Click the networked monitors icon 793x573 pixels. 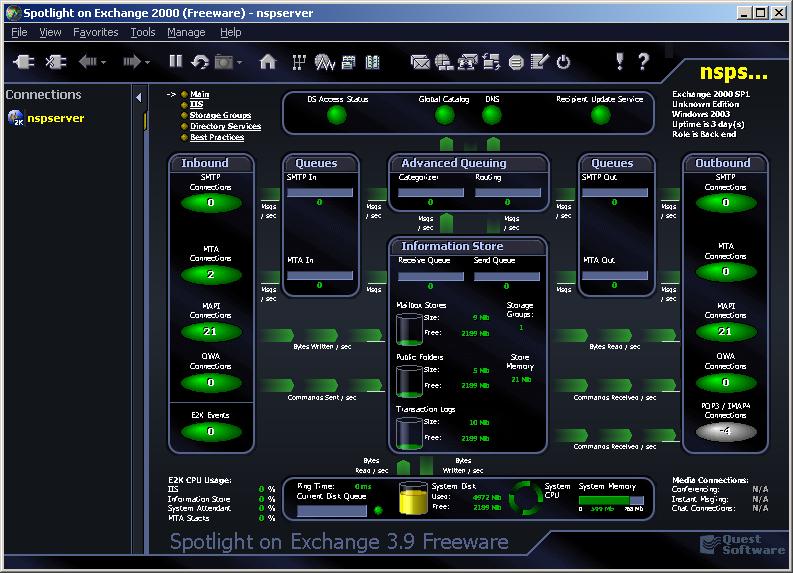[468, 62]
